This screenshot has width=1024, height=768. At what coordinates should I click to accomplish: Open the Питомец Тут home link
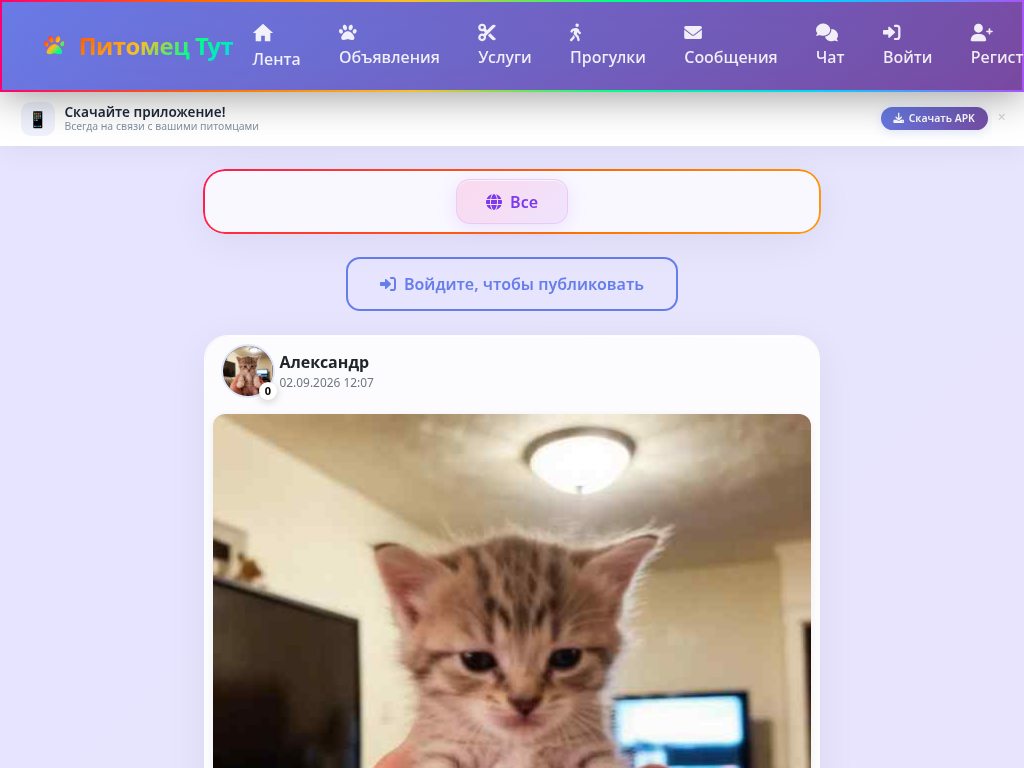138,46
